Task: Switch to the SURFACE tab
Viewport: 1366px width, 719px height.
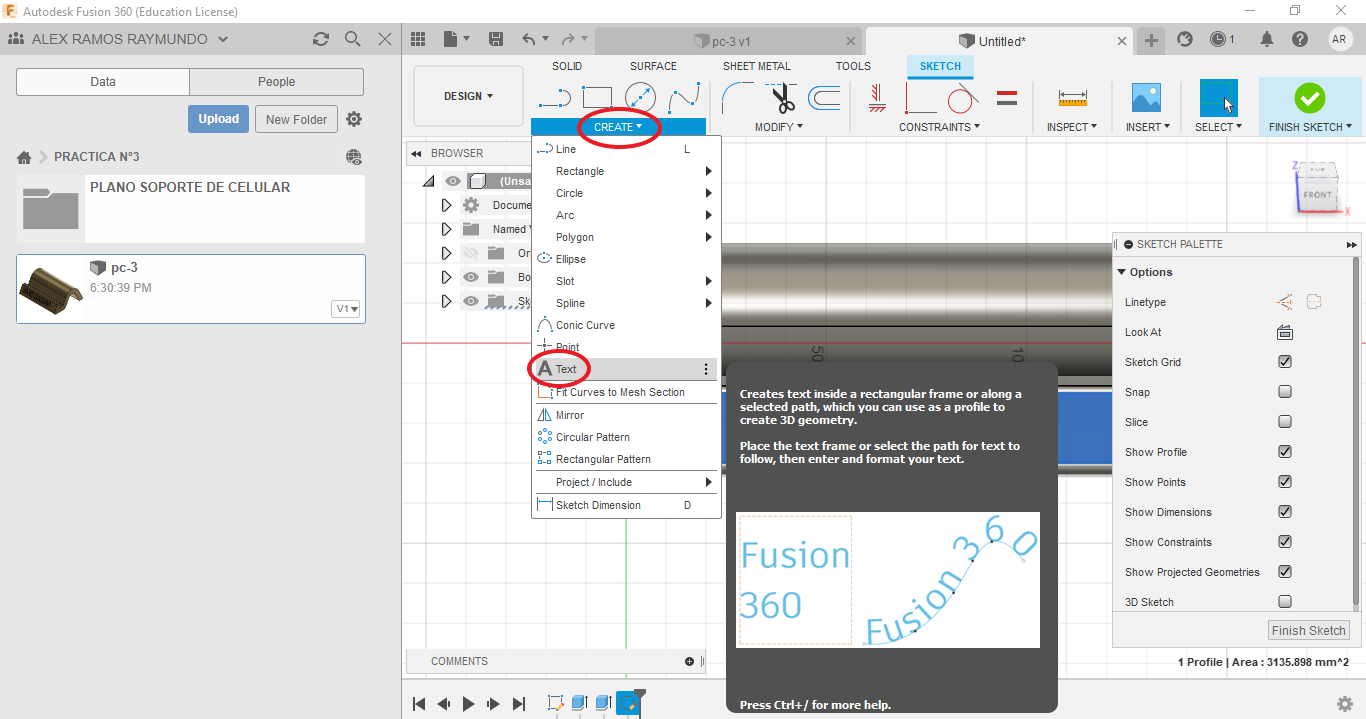Action: 653,66
